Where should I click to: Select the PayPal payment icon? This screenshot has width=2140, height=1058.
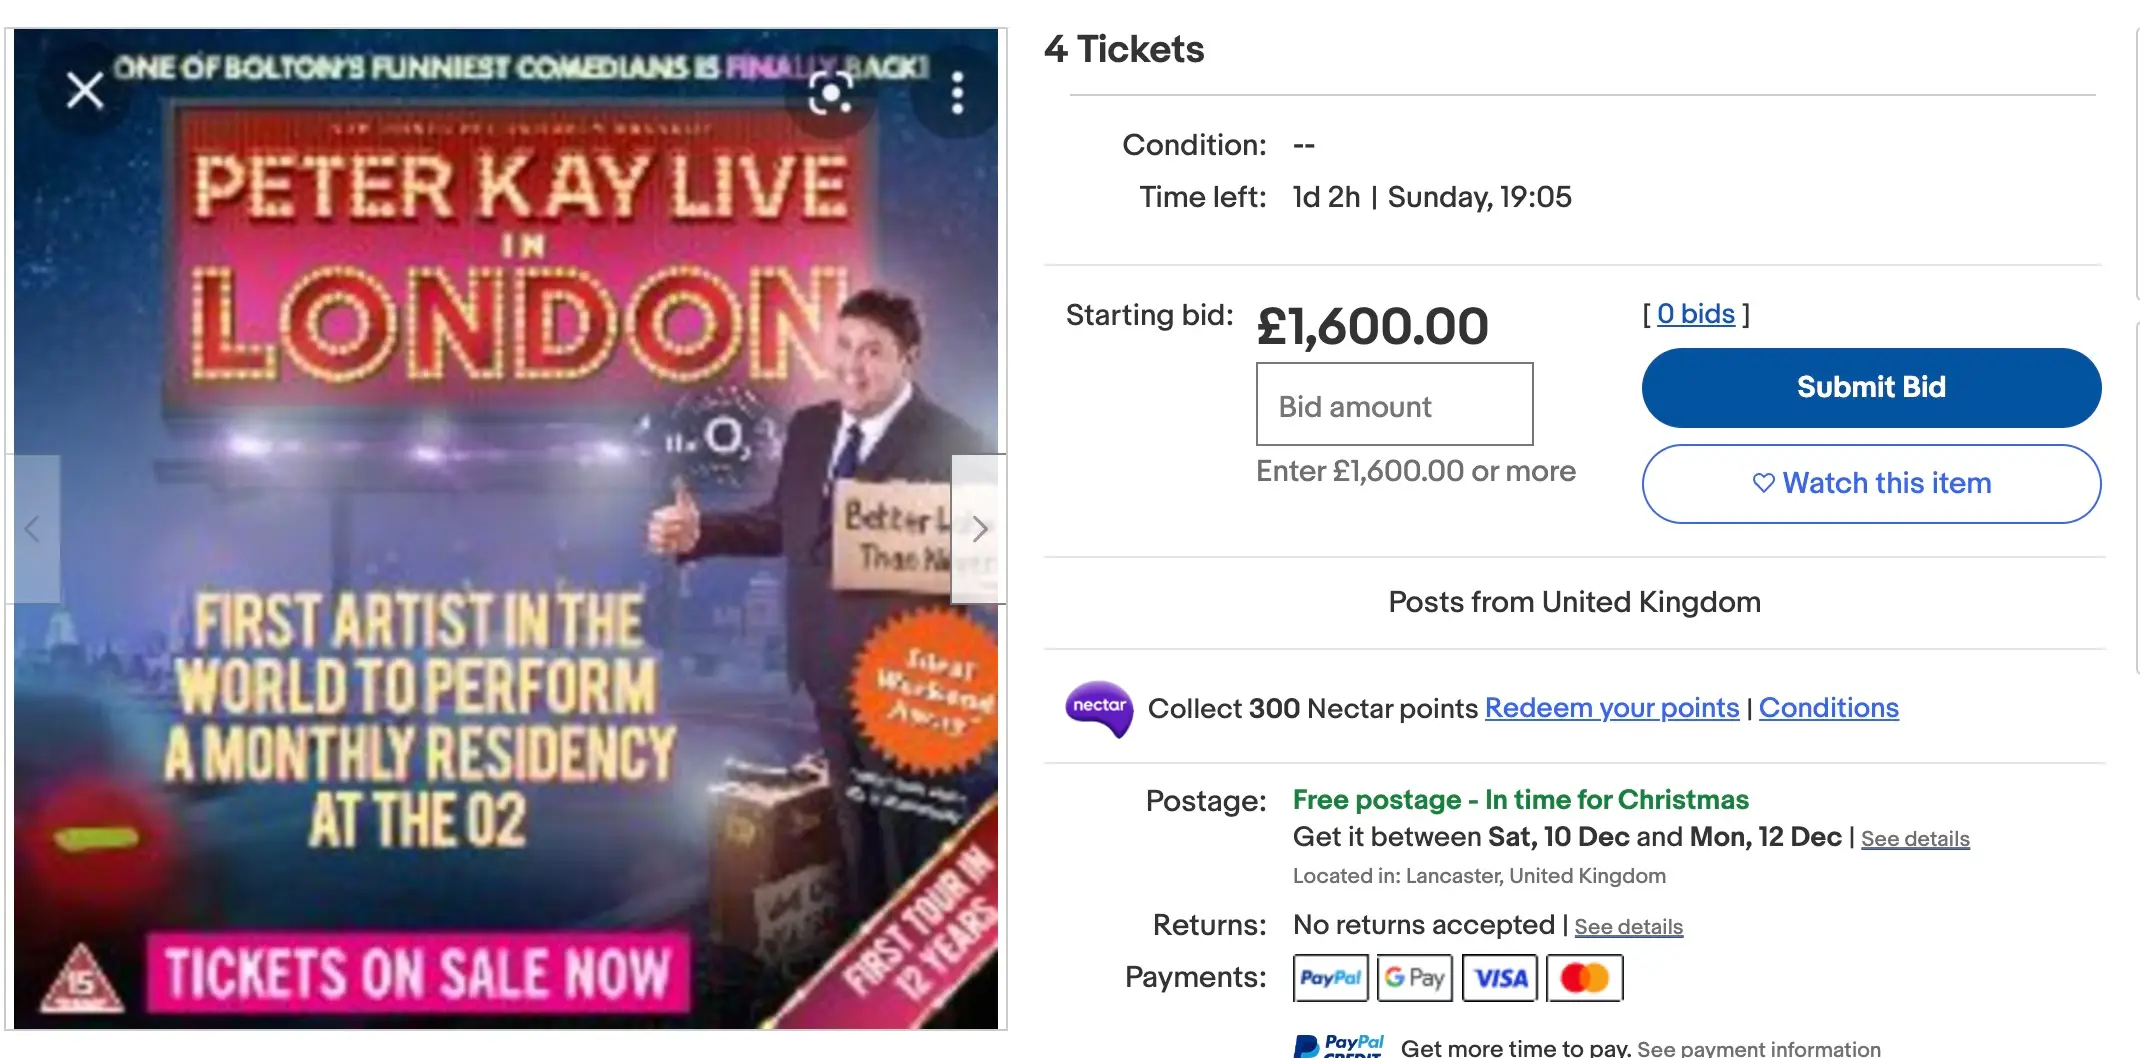coord(1330,977)
